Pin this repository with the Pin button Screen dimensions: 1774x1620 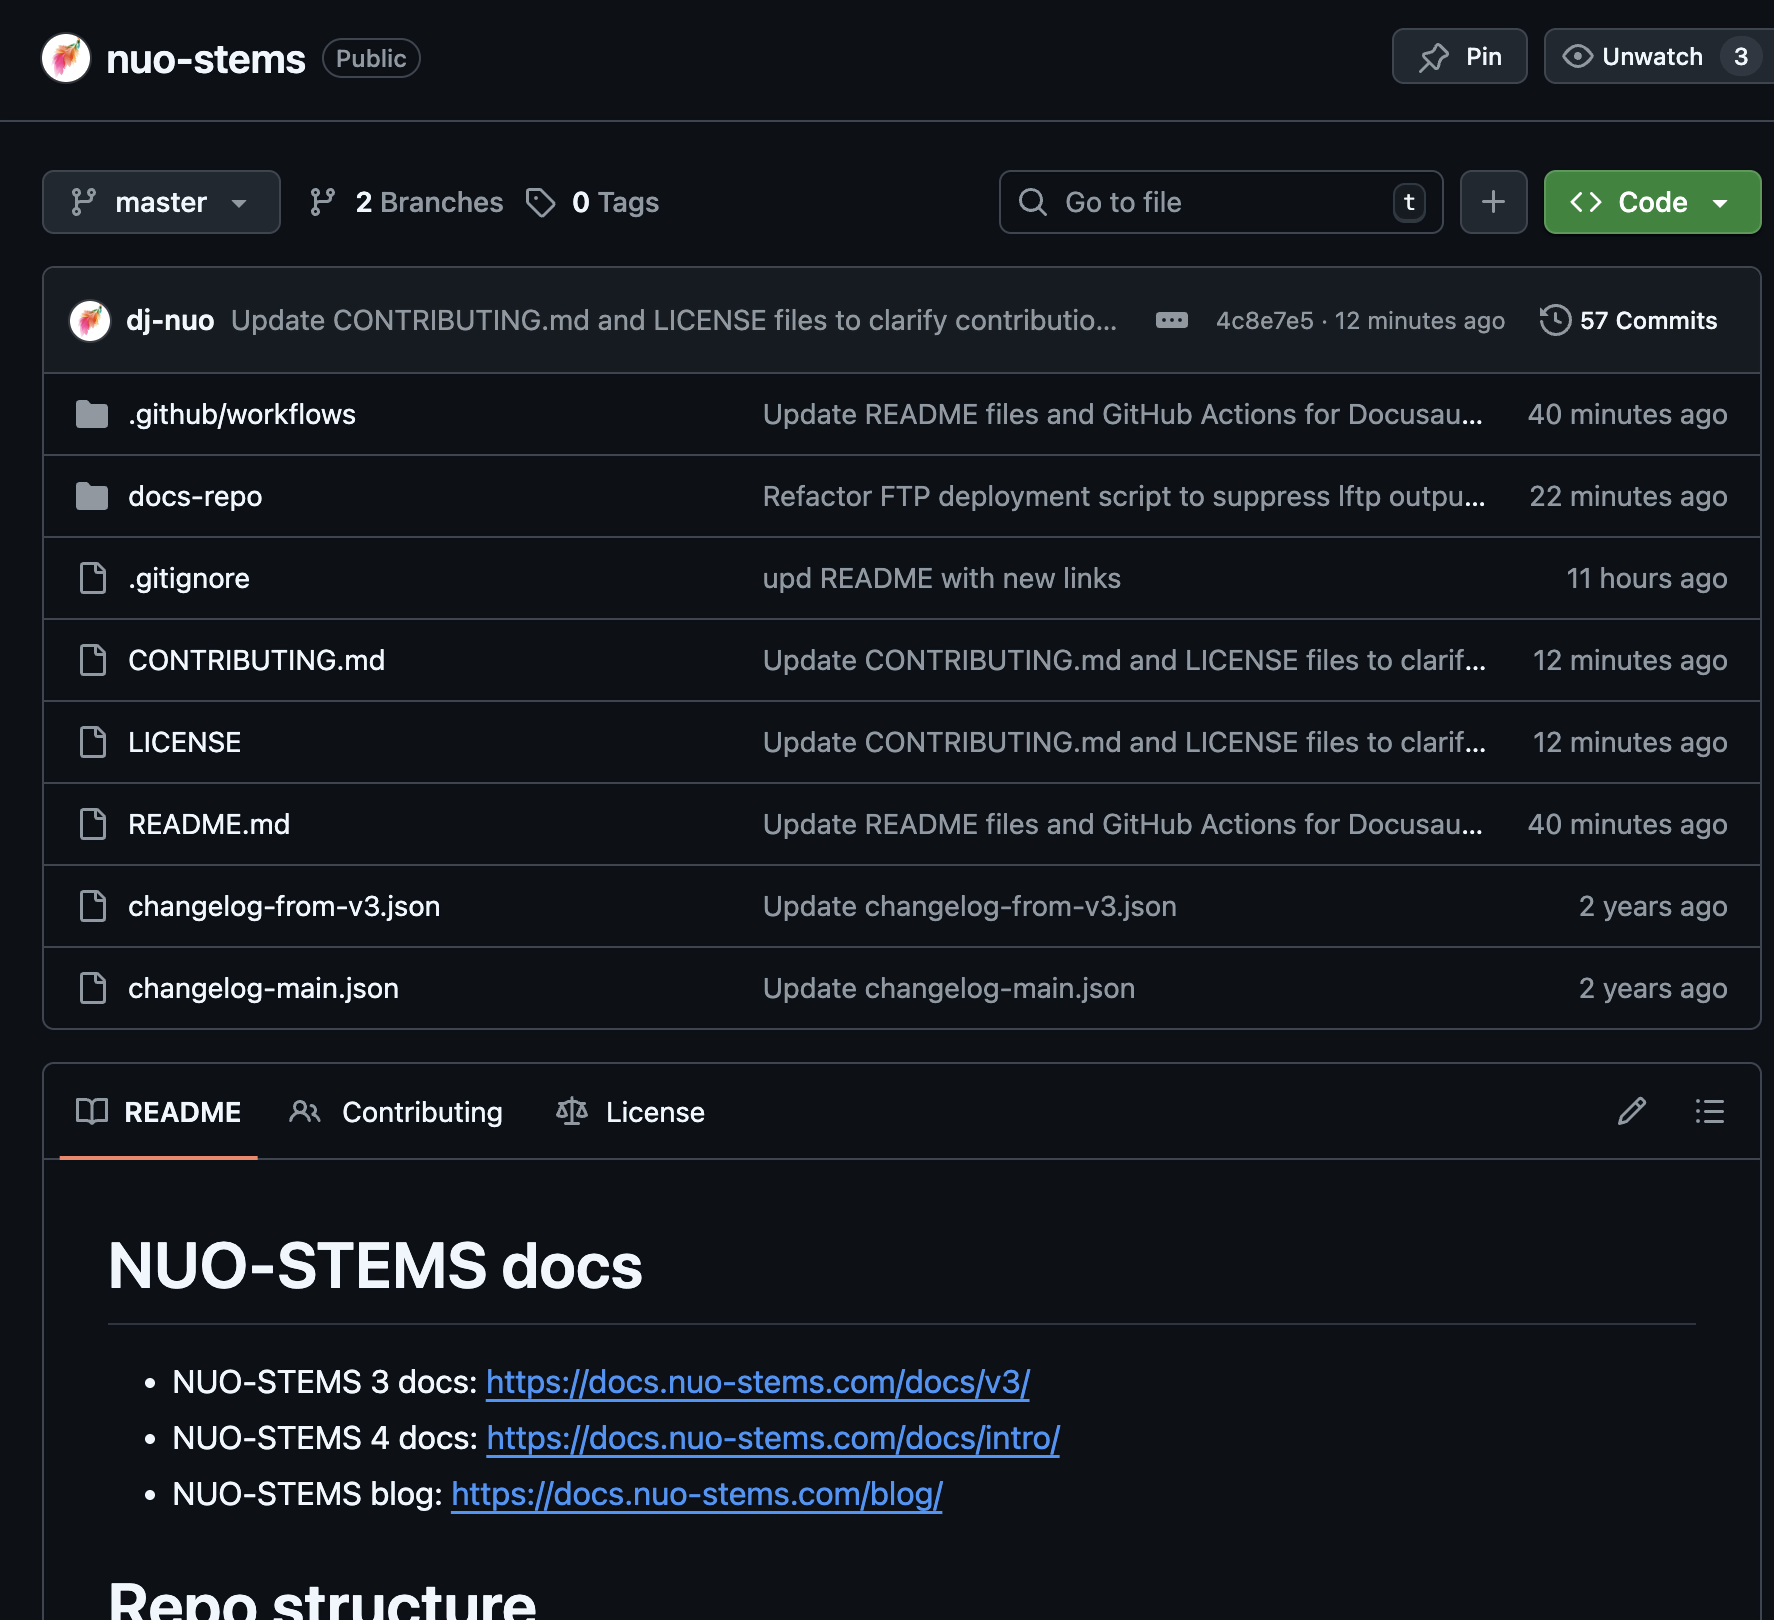coord(1459,57)
